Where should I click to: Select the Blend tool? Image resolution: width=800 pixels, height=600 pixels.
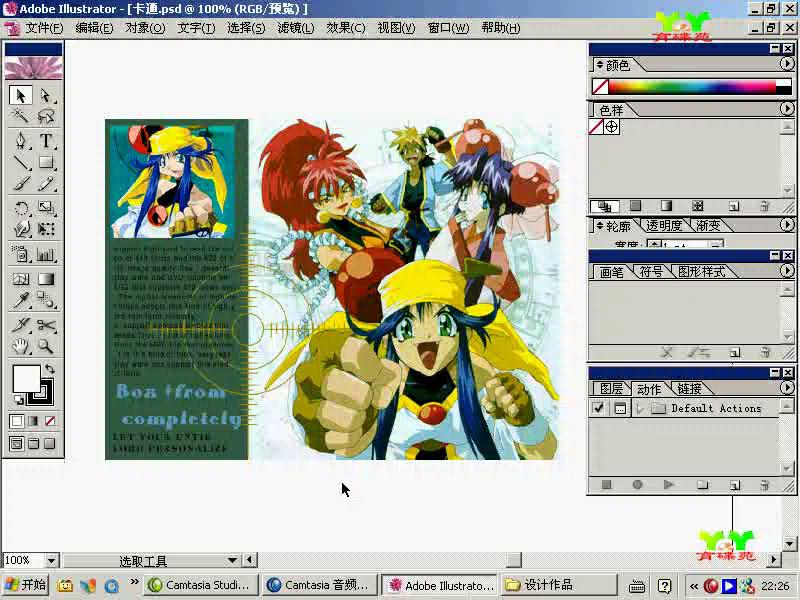(x=45, y=300)
